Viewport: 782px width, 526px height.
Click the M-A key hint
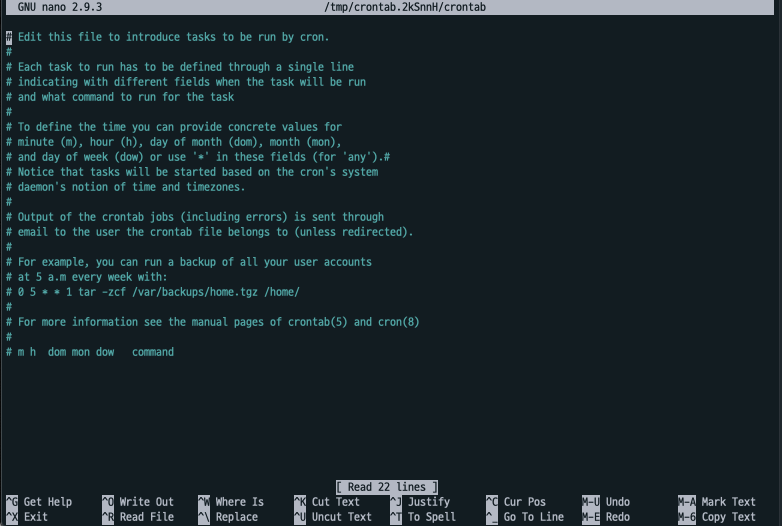point(687,502)
